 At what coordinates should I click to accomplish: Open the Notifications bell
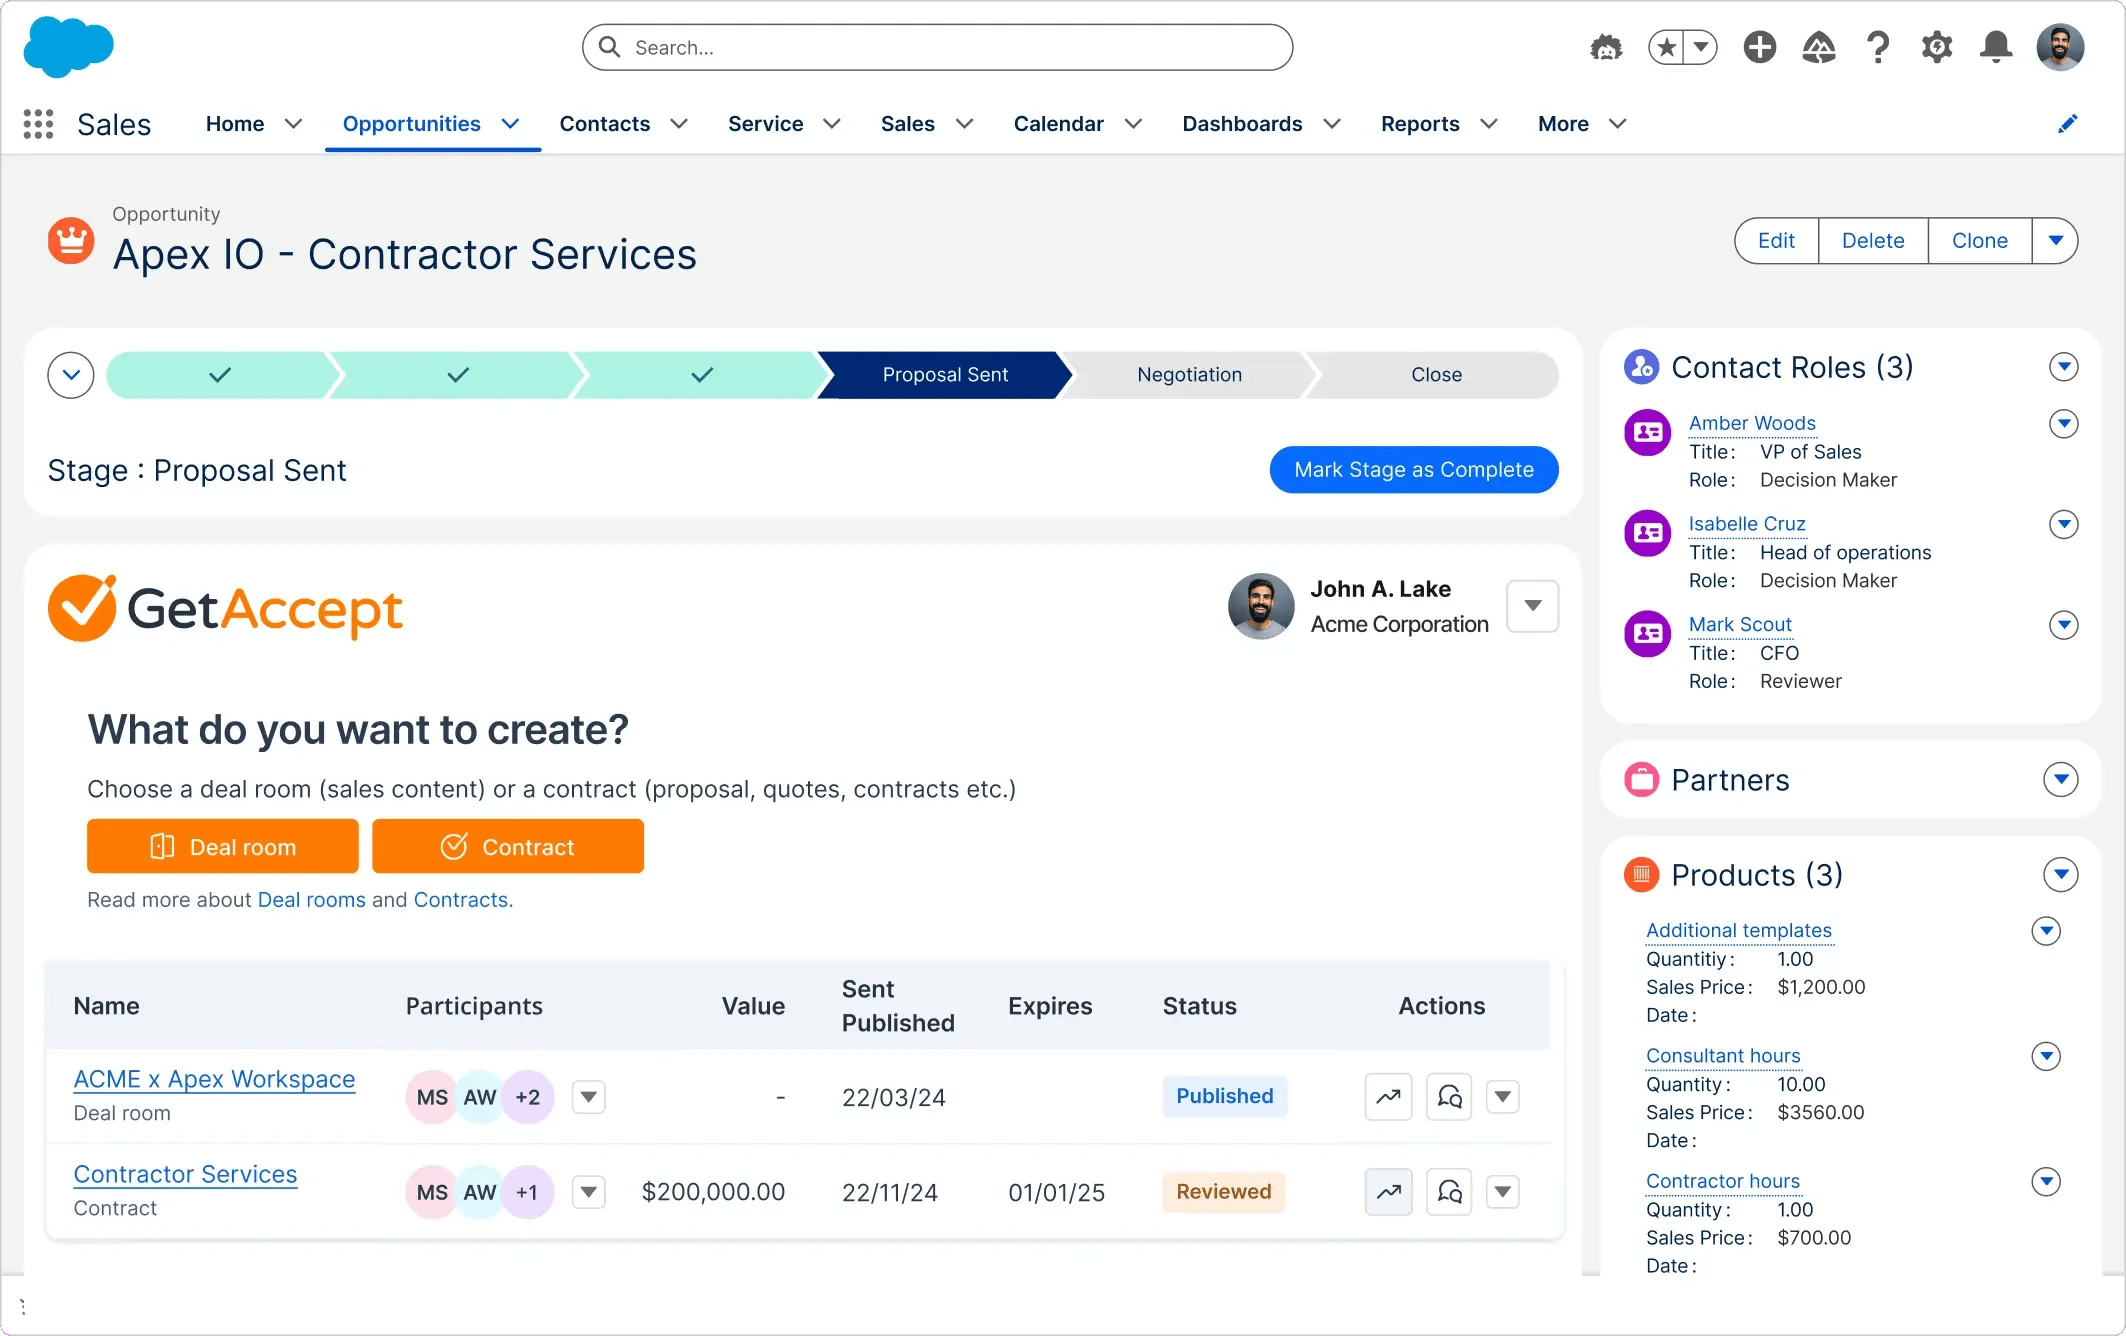tap(1996, 47)
